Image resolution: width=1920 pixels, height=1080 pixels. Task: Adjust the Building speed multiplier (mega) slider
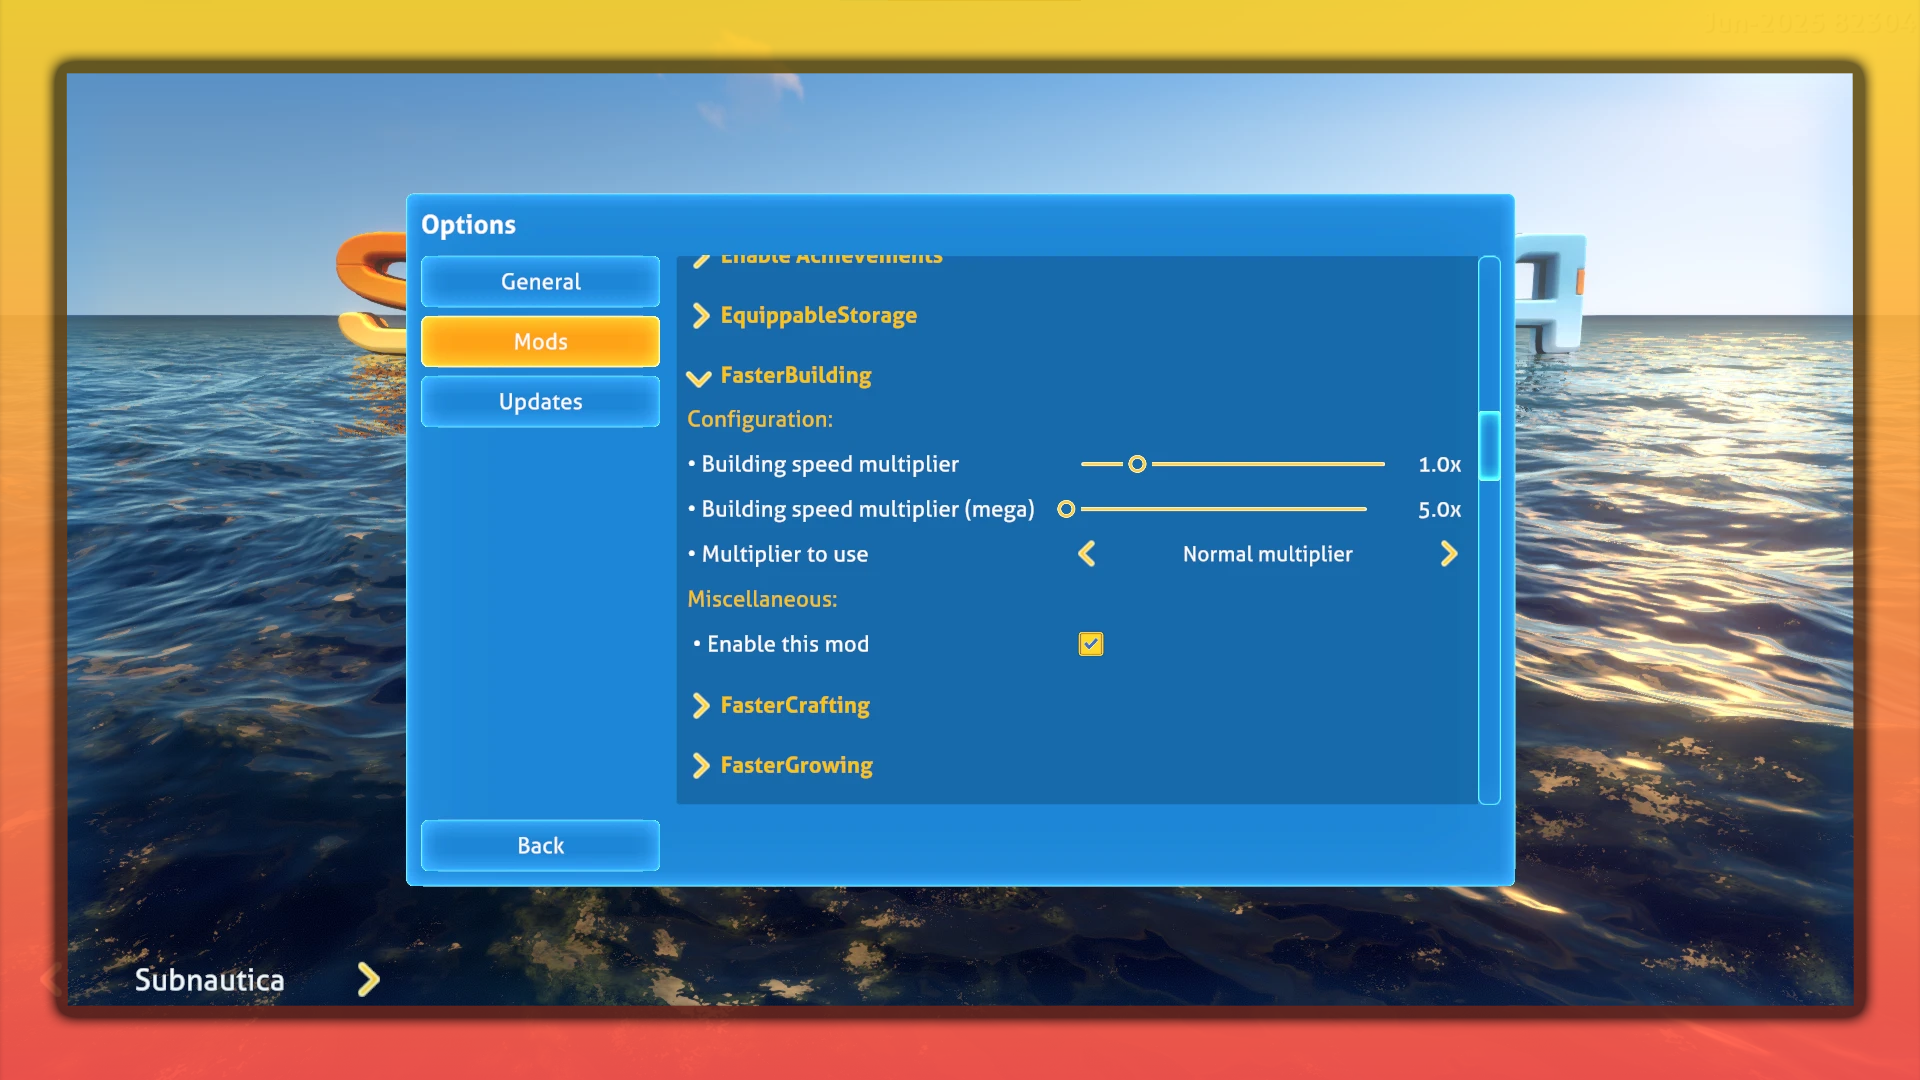[1066, 509]
